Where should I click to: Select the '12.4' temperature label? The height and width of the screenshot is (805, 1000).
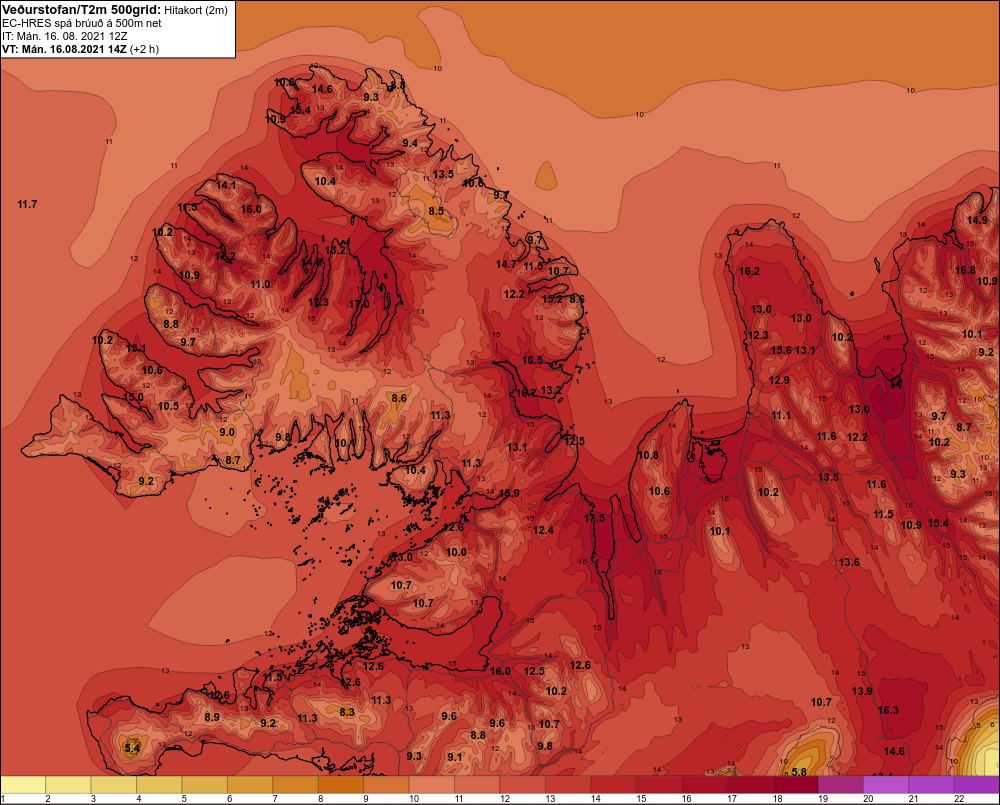point(543,530)
